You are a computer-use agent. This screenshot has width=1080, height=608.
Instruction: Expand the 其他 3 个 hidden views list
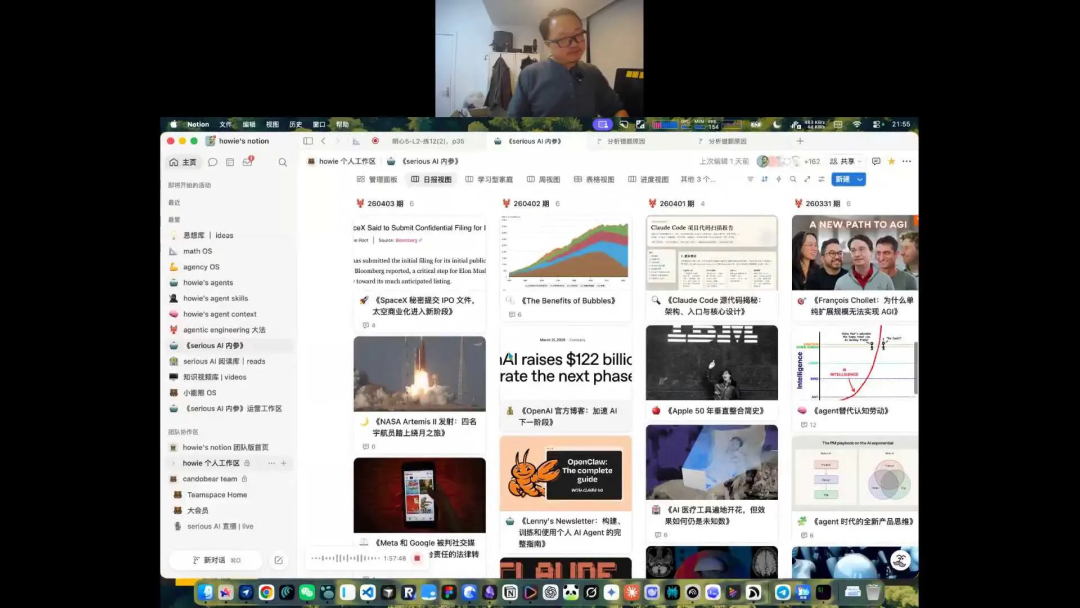pos(698,179)
